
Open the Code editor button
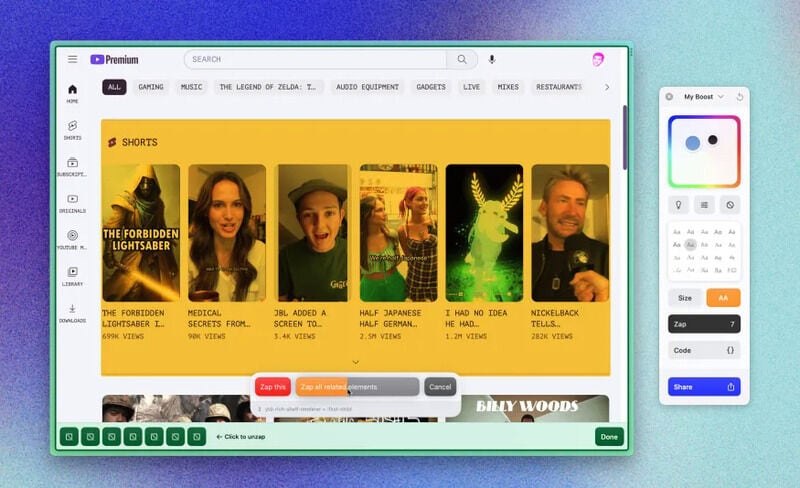(x=704, y=350)
